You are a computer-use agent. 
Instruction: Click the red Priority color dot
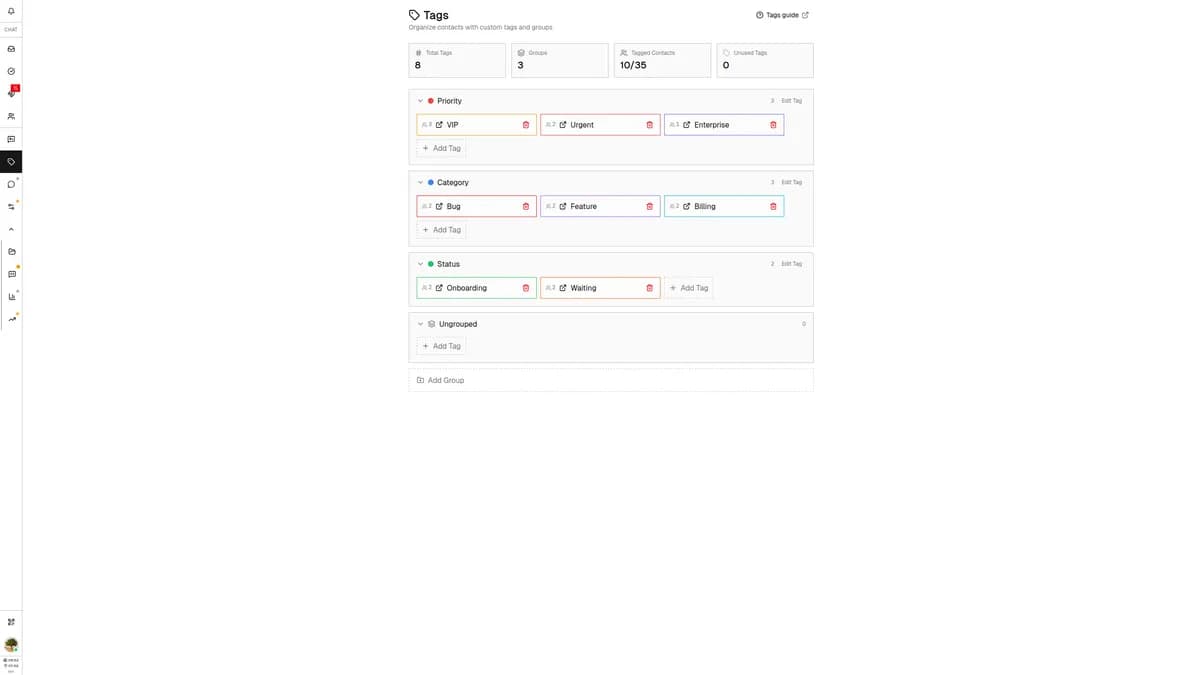click(x=431, y=101)
